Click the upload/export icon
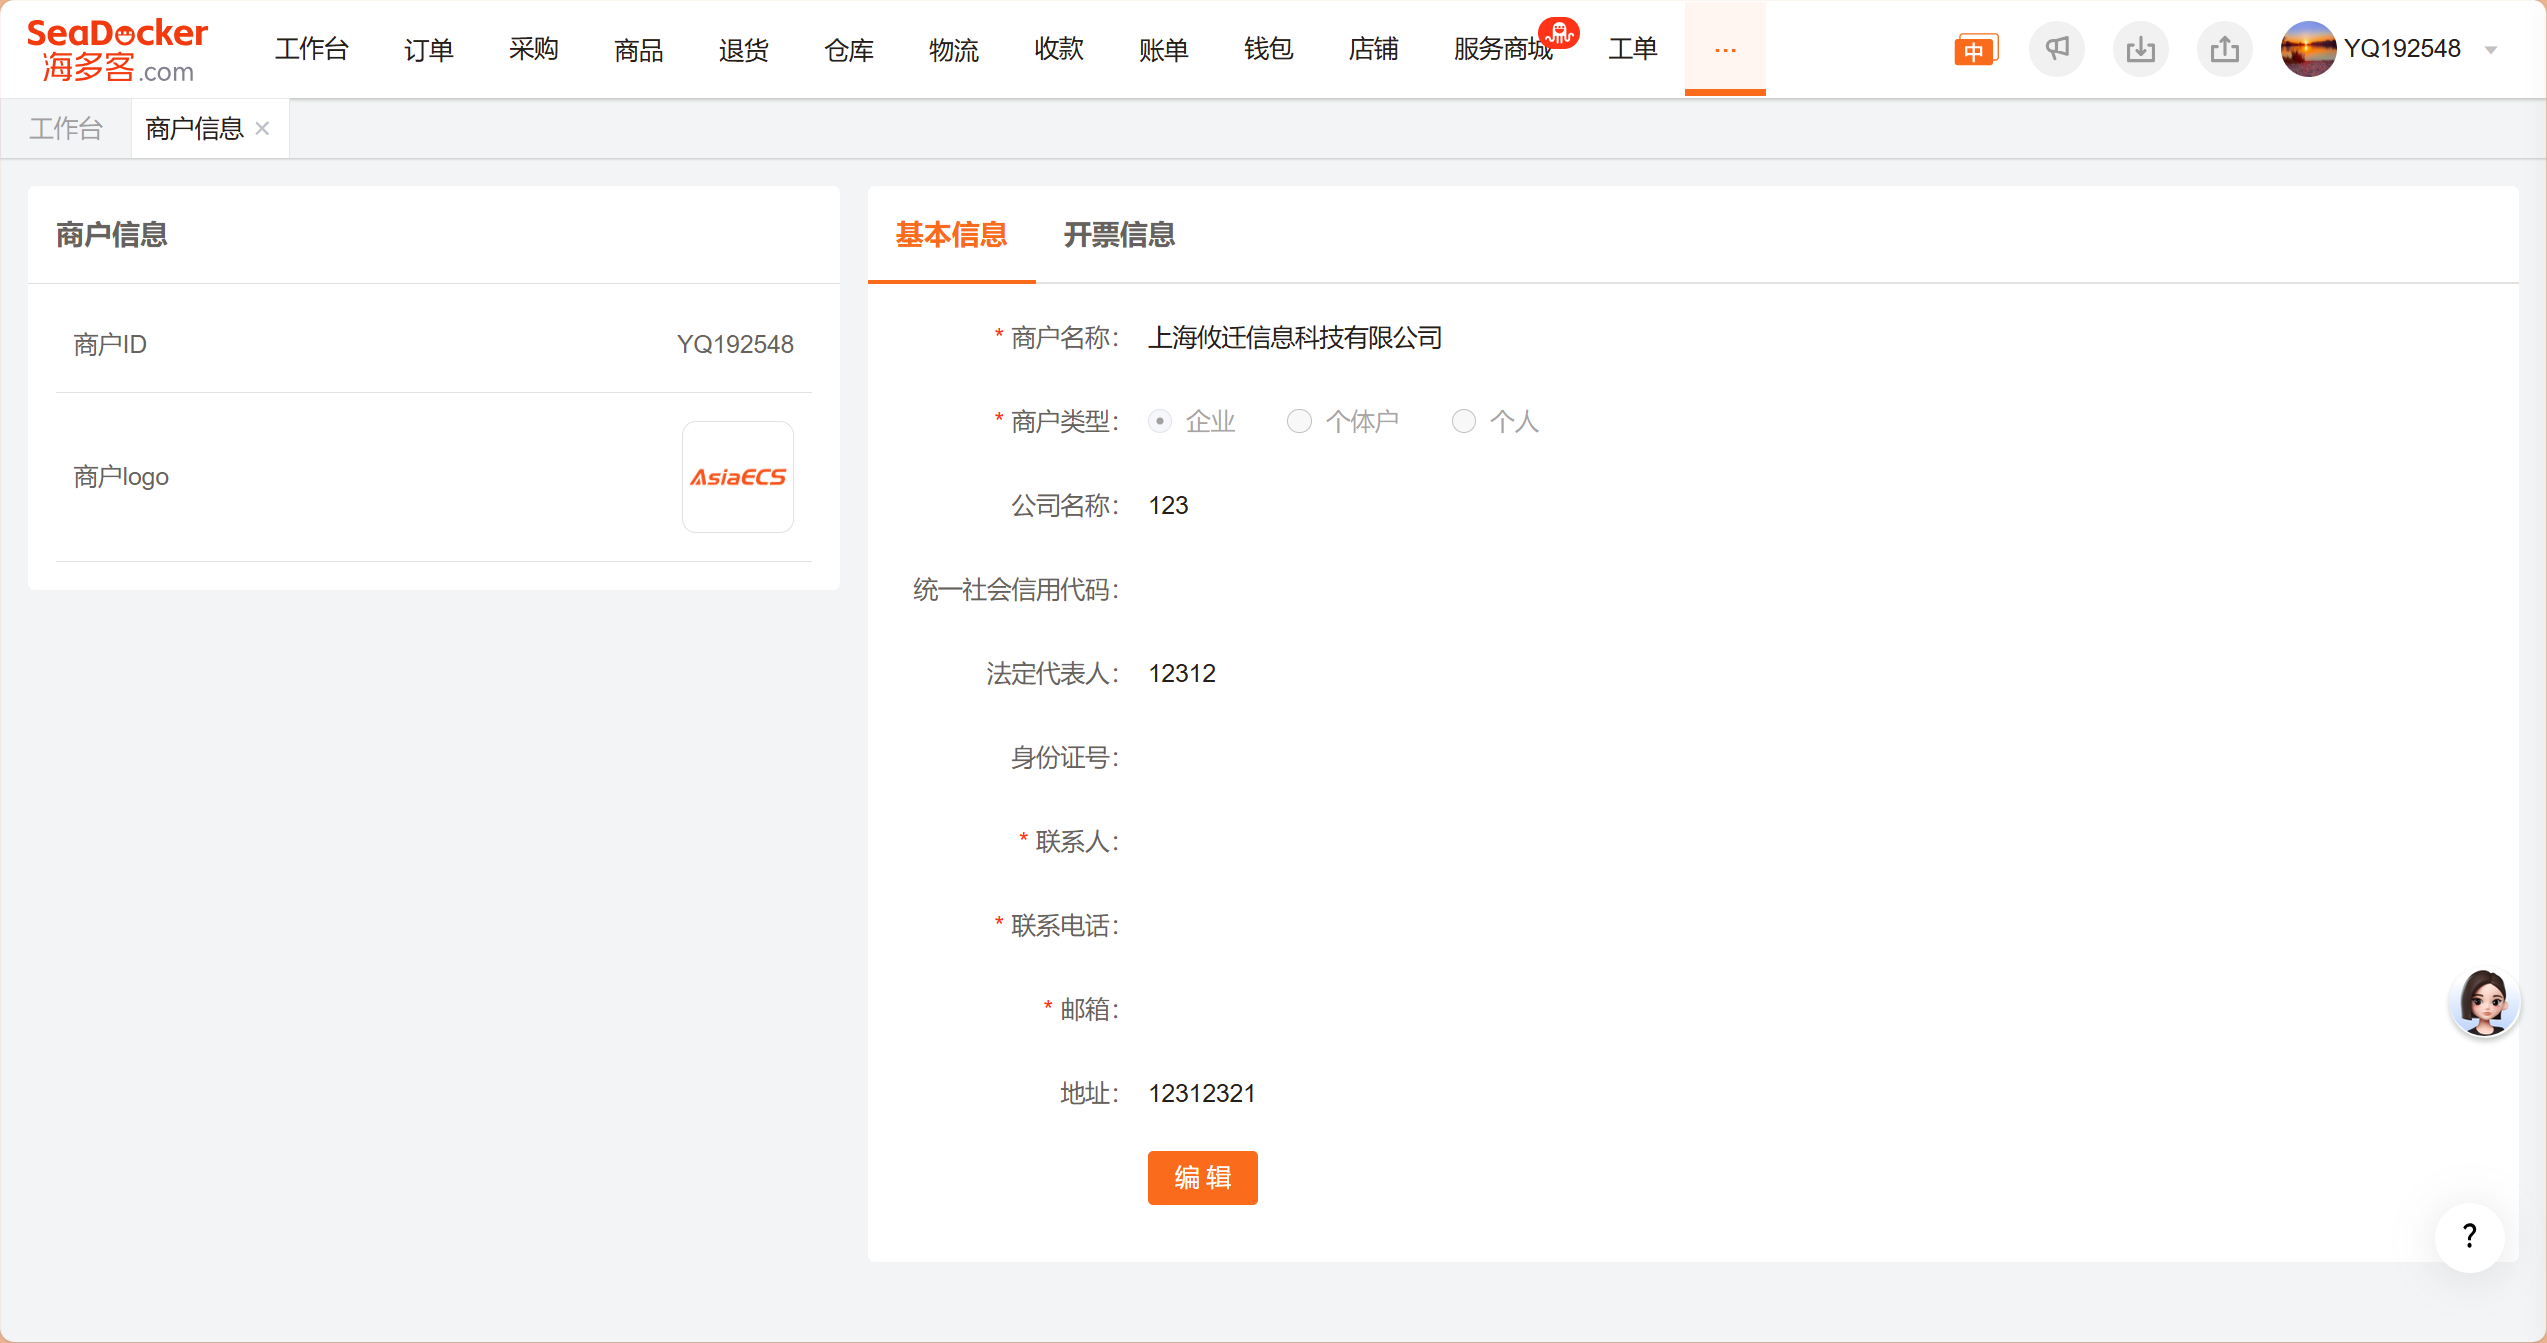 2224,49
